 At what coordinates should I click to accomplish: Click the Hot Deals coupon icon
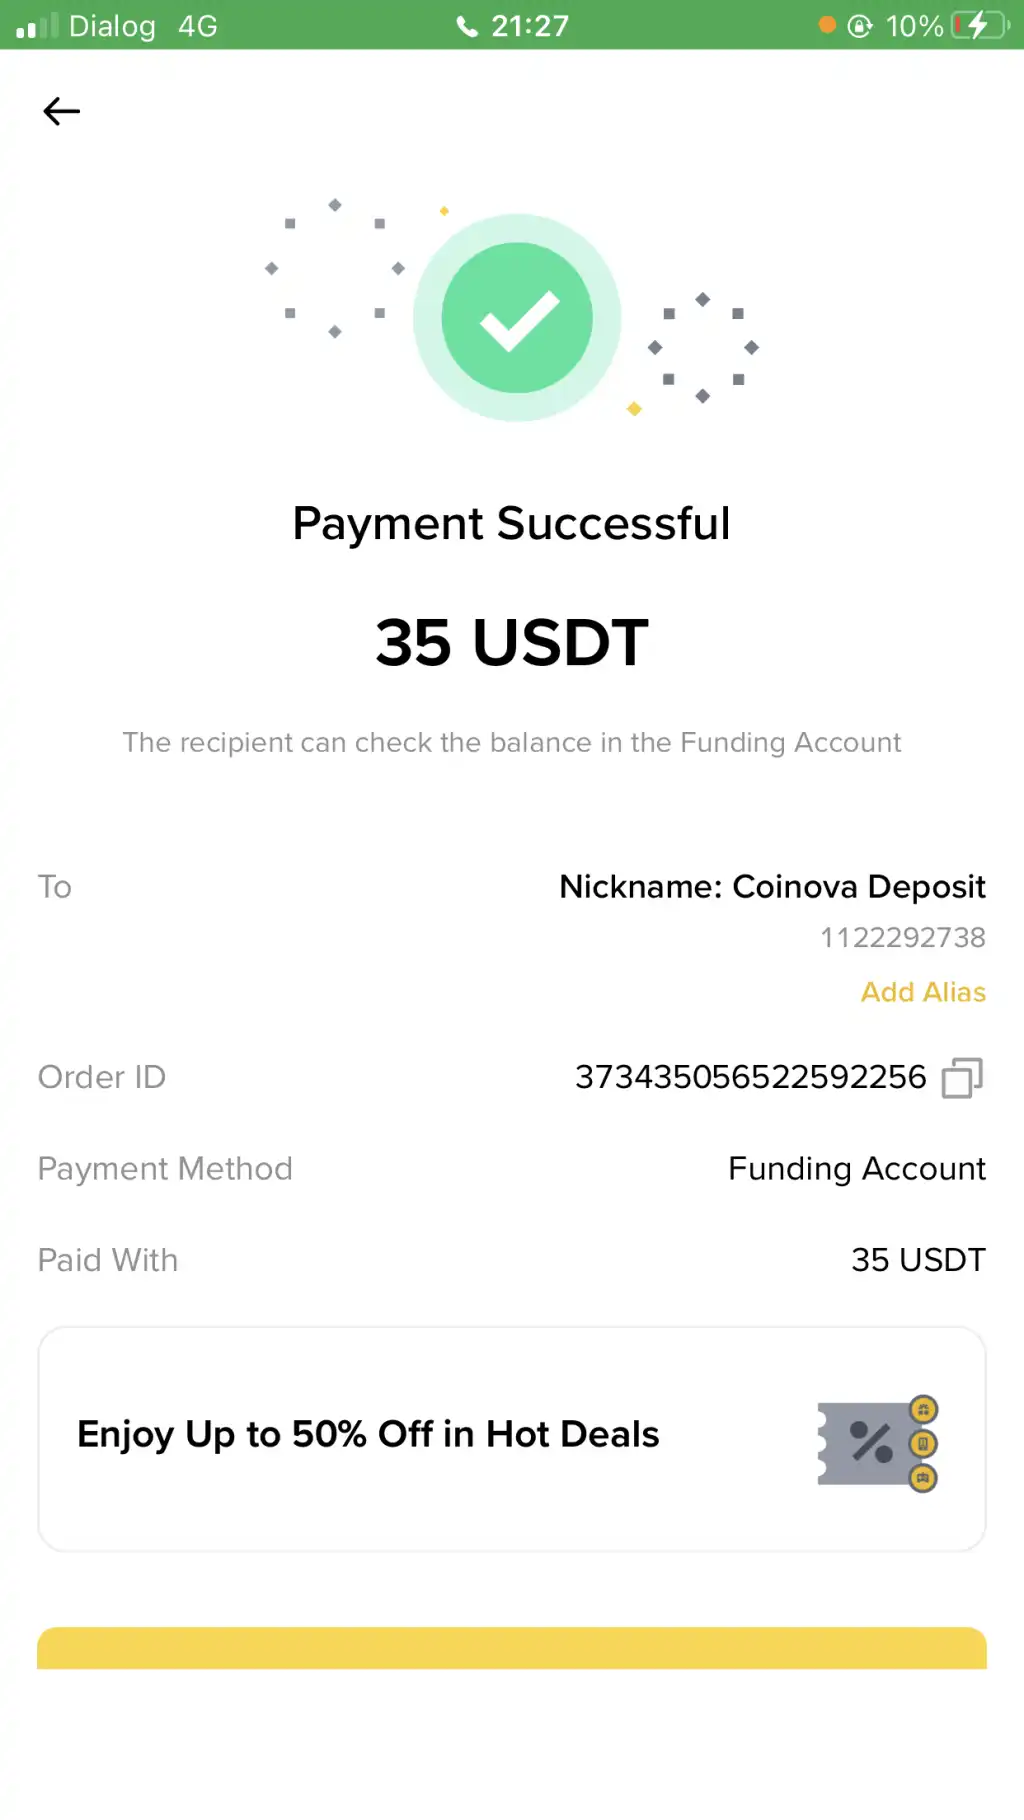coord(878,1443)
